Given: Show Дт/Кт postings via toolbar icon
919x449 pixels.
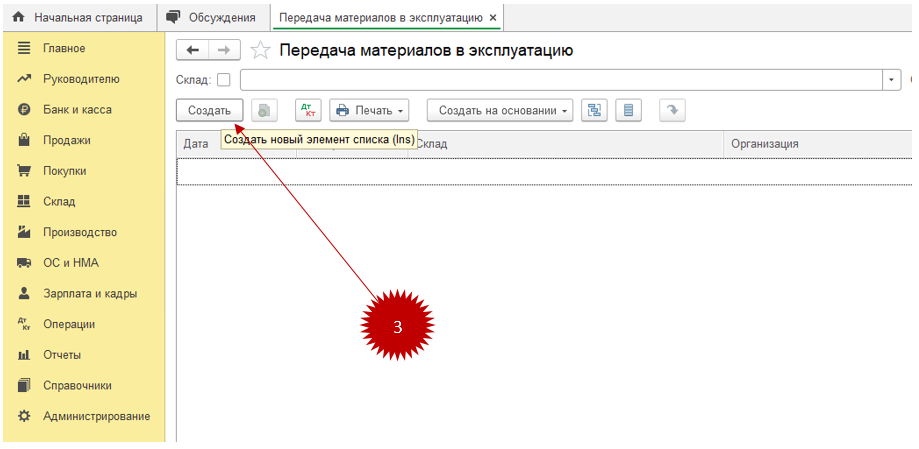Looking at the screenshot, I should [x=307, y=110].
